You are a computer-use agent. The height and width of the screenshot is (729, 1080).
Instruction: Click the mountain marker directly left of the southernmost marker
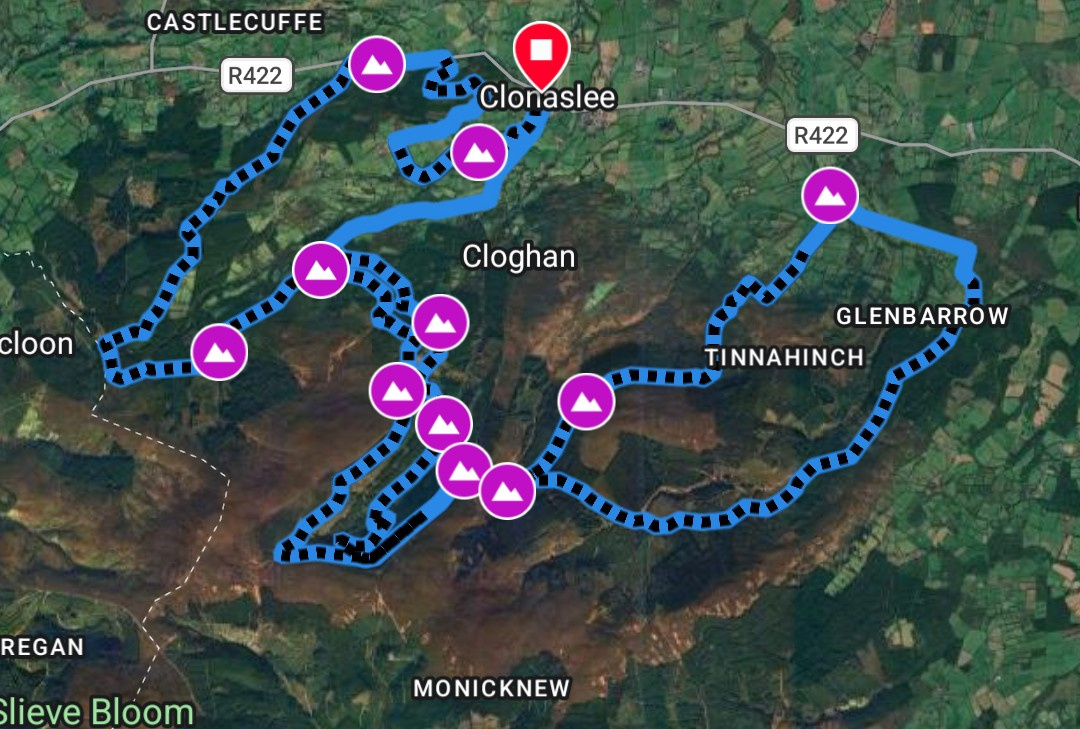464,471
